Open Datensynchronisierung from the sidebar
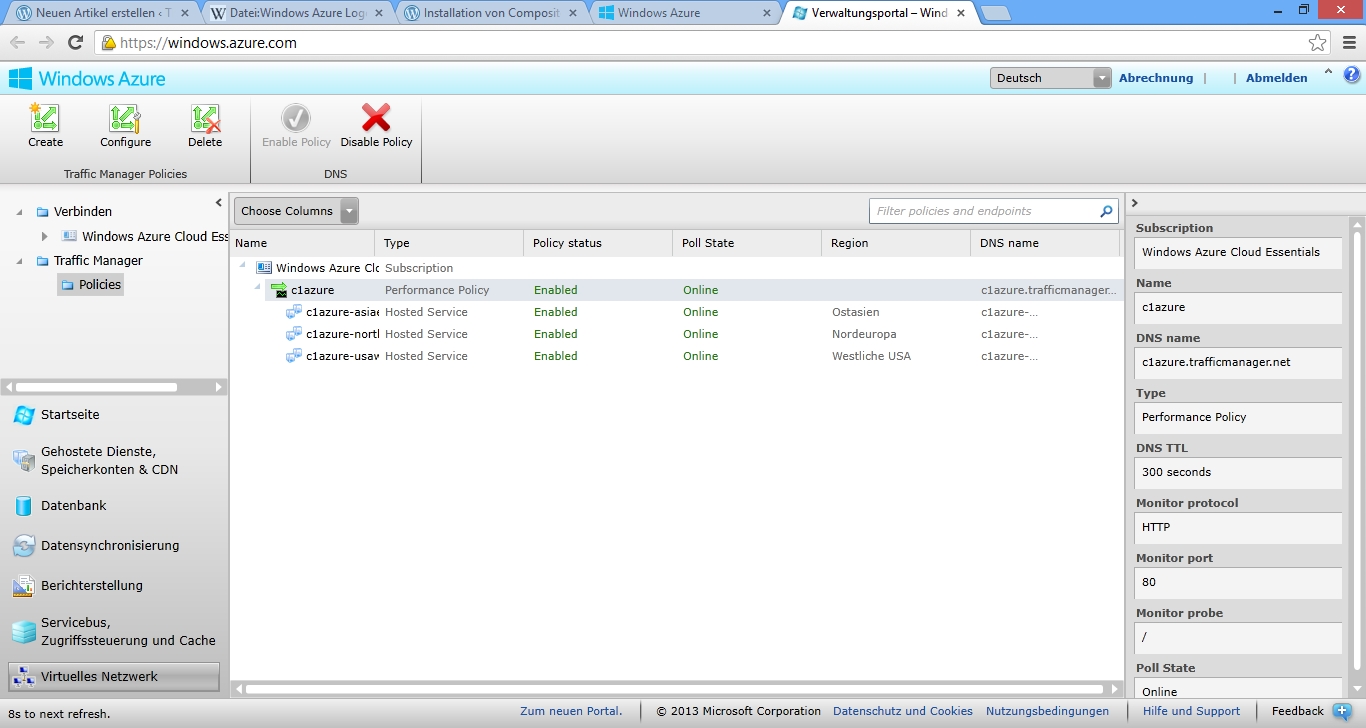Screen dimensions: 1366x728 pyautogui.click(x=110, y=546)
